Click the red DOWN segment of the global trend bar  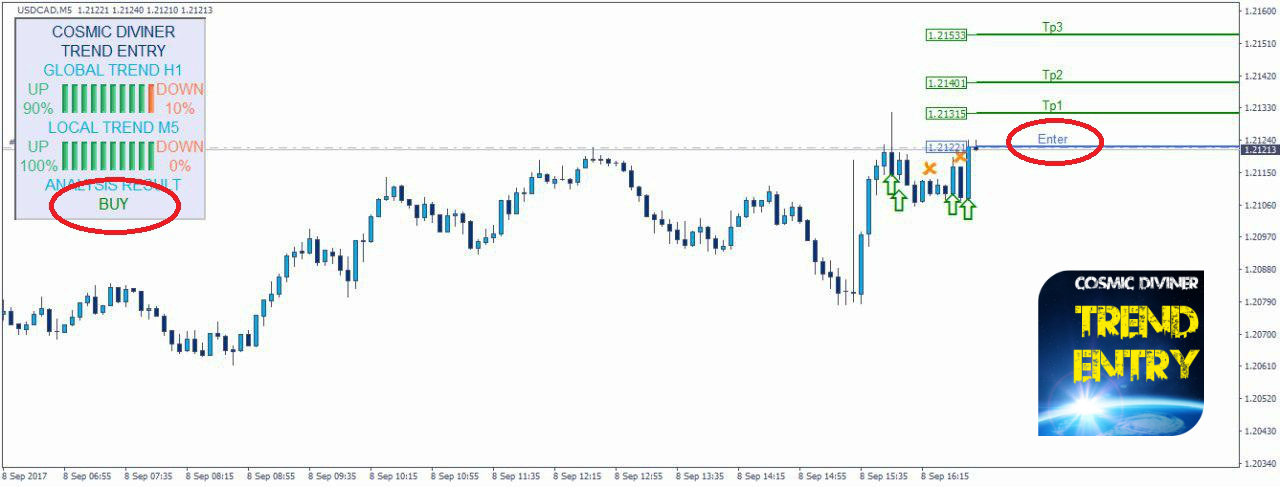[150, 98]
